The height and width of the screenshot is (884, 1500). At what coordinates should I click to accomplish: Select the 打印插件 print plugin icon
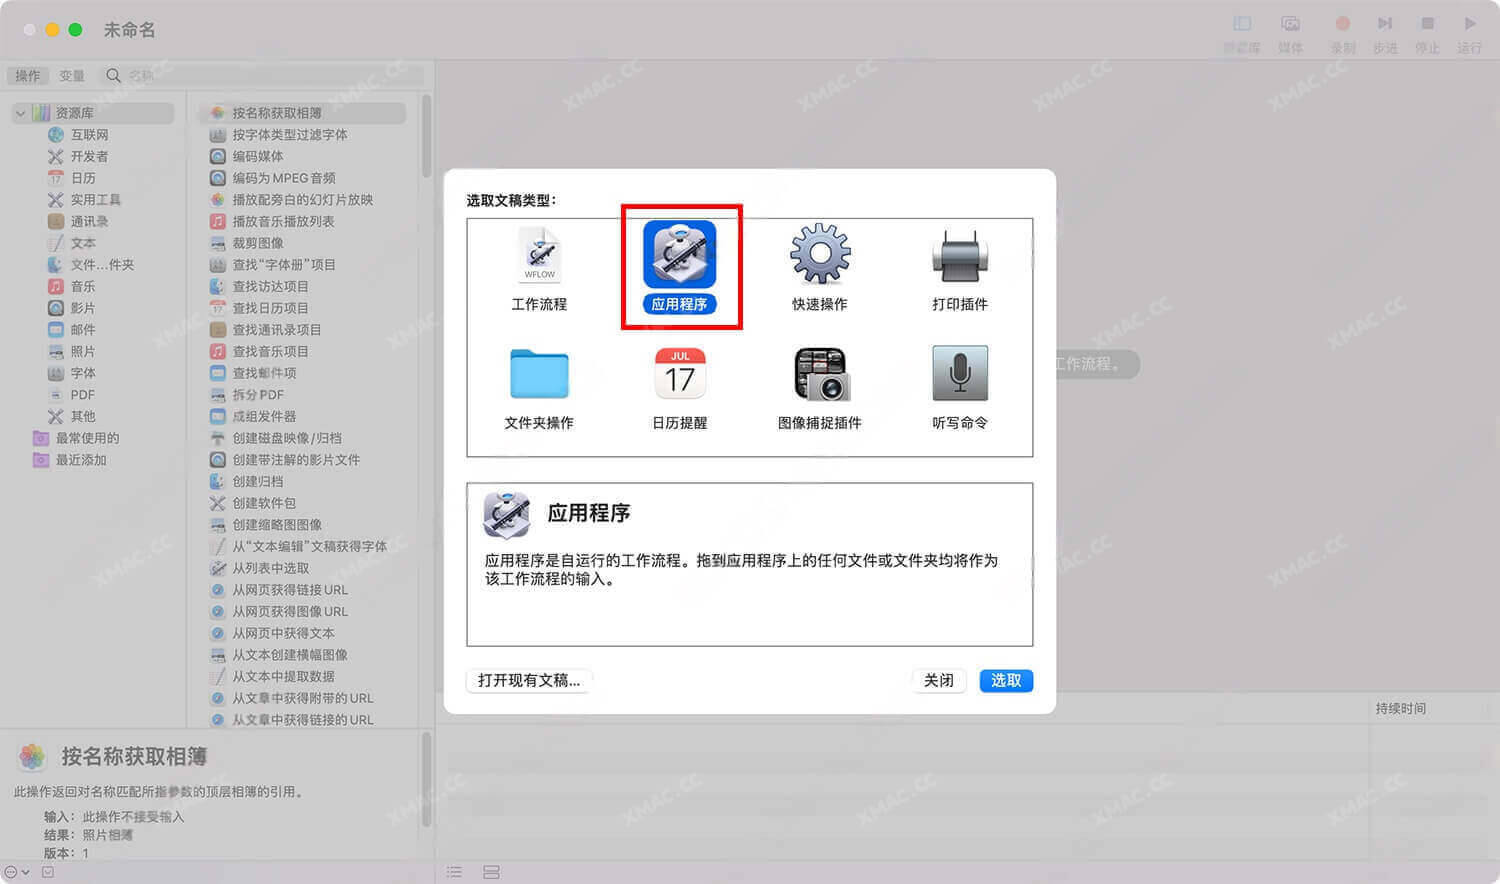(x=959, y=255)
